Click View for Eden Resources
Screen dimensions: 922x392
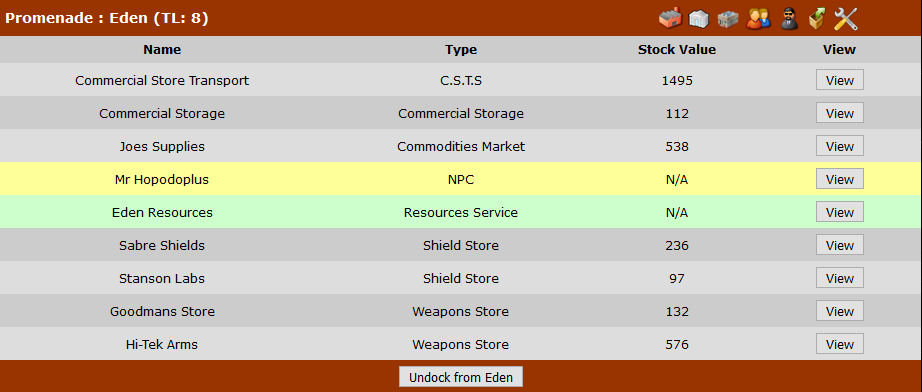[x=840, y=212]
